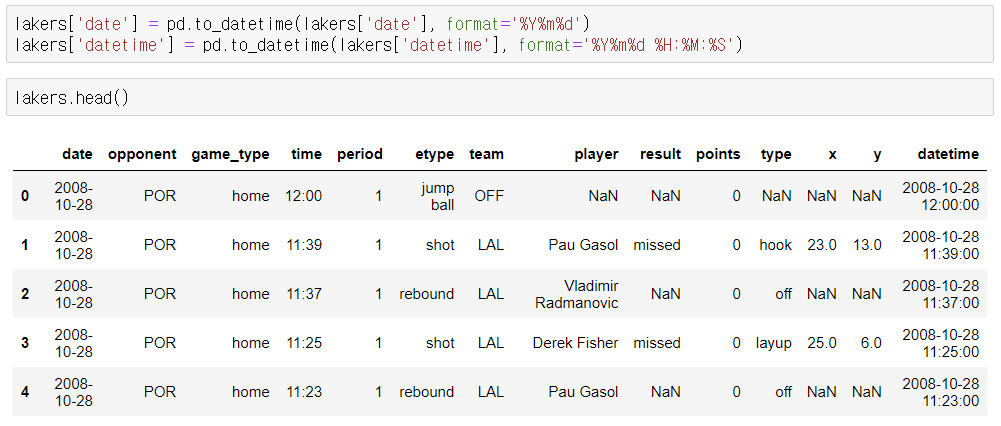The height and width of the screenshot is (426, 1001).
Task: Click 'Vladimir Radmanovic' player cell
Action: [x=576, y=294]
